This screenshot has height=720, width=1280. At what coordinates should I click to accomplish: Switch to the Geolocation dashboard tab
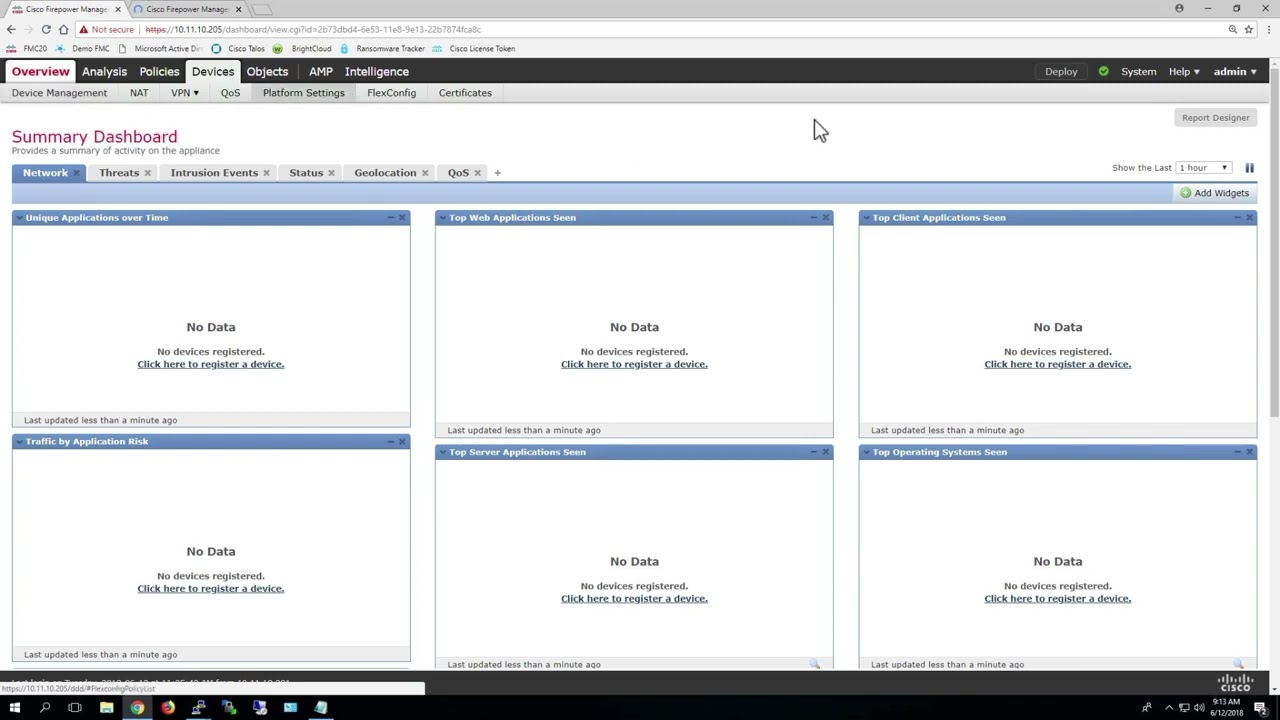tap(385, 173)
